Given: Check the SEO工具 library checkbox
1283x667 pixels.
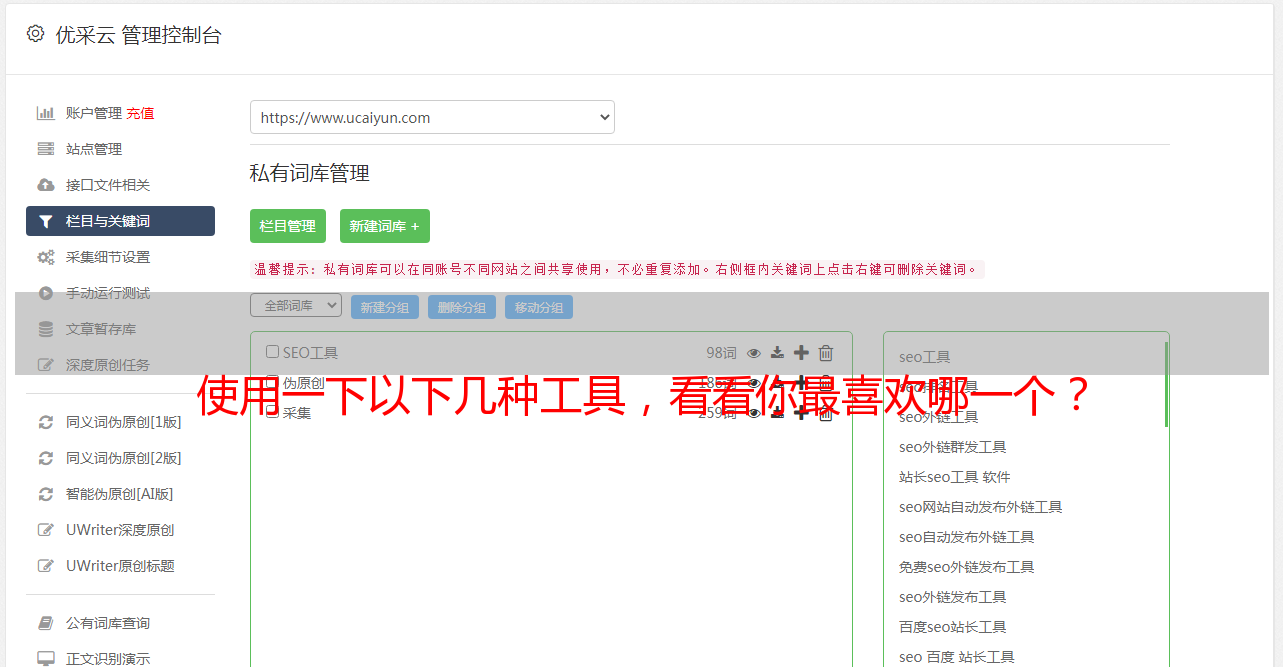Looking at the screenshot, I should tap(272, 352).
